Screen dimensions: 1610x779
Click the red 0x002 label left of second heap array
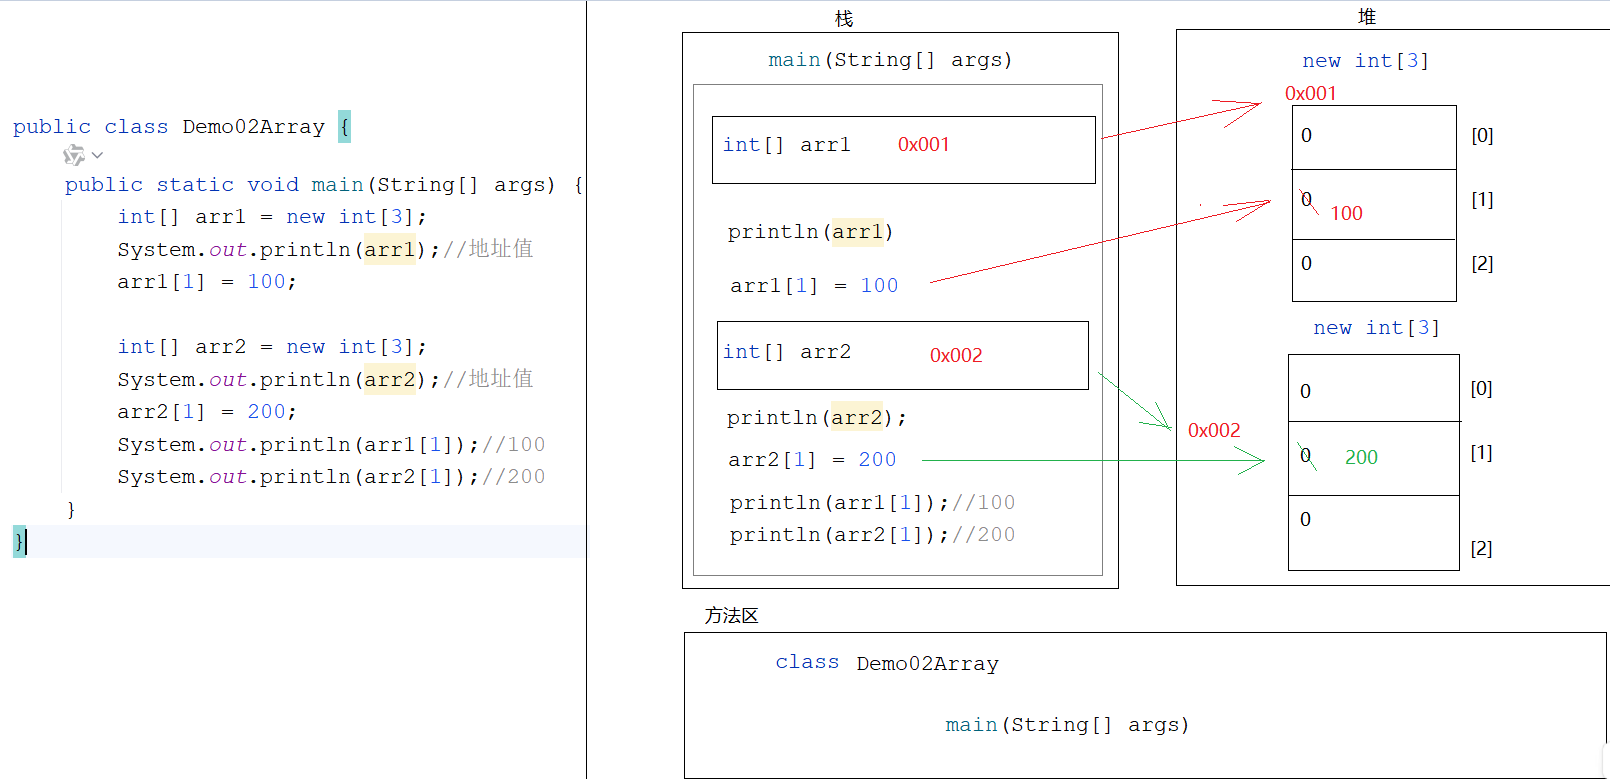point(1213,431)
